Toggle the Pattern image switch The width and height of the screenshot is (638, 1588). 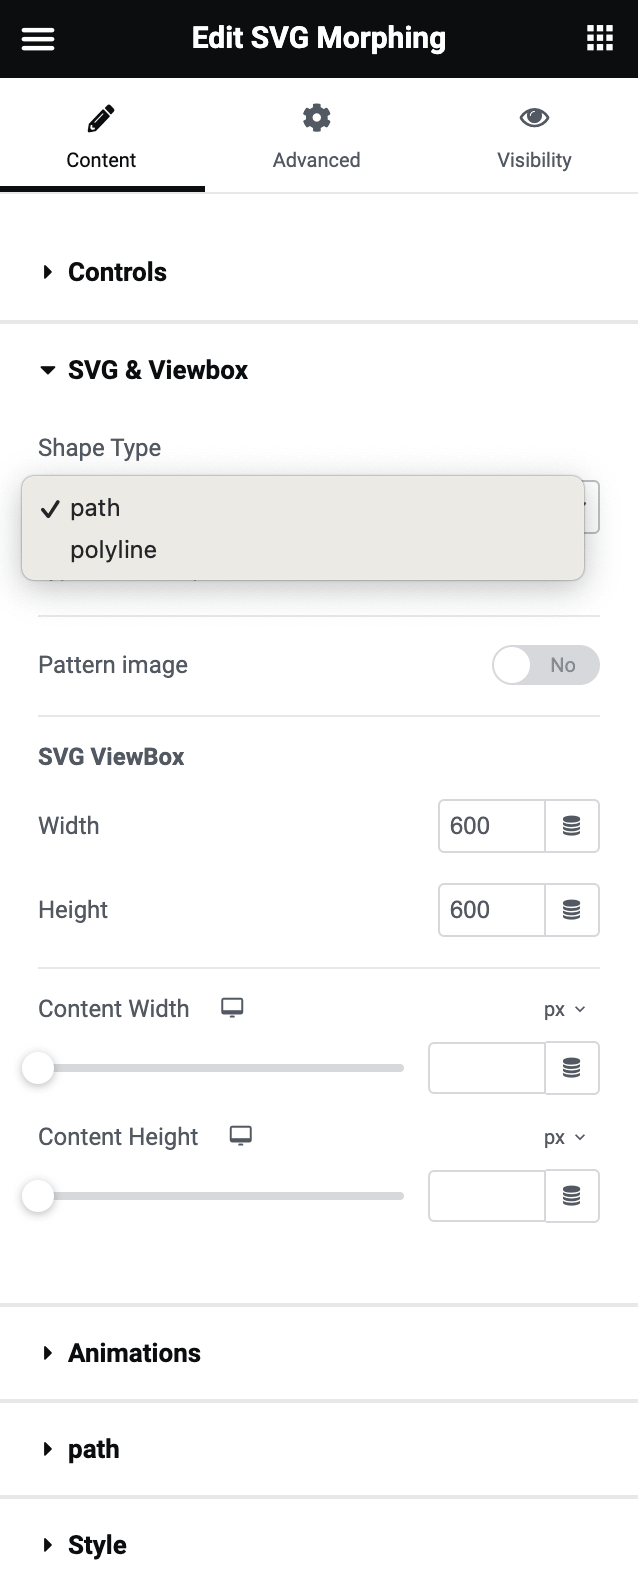tap(545, 665)
